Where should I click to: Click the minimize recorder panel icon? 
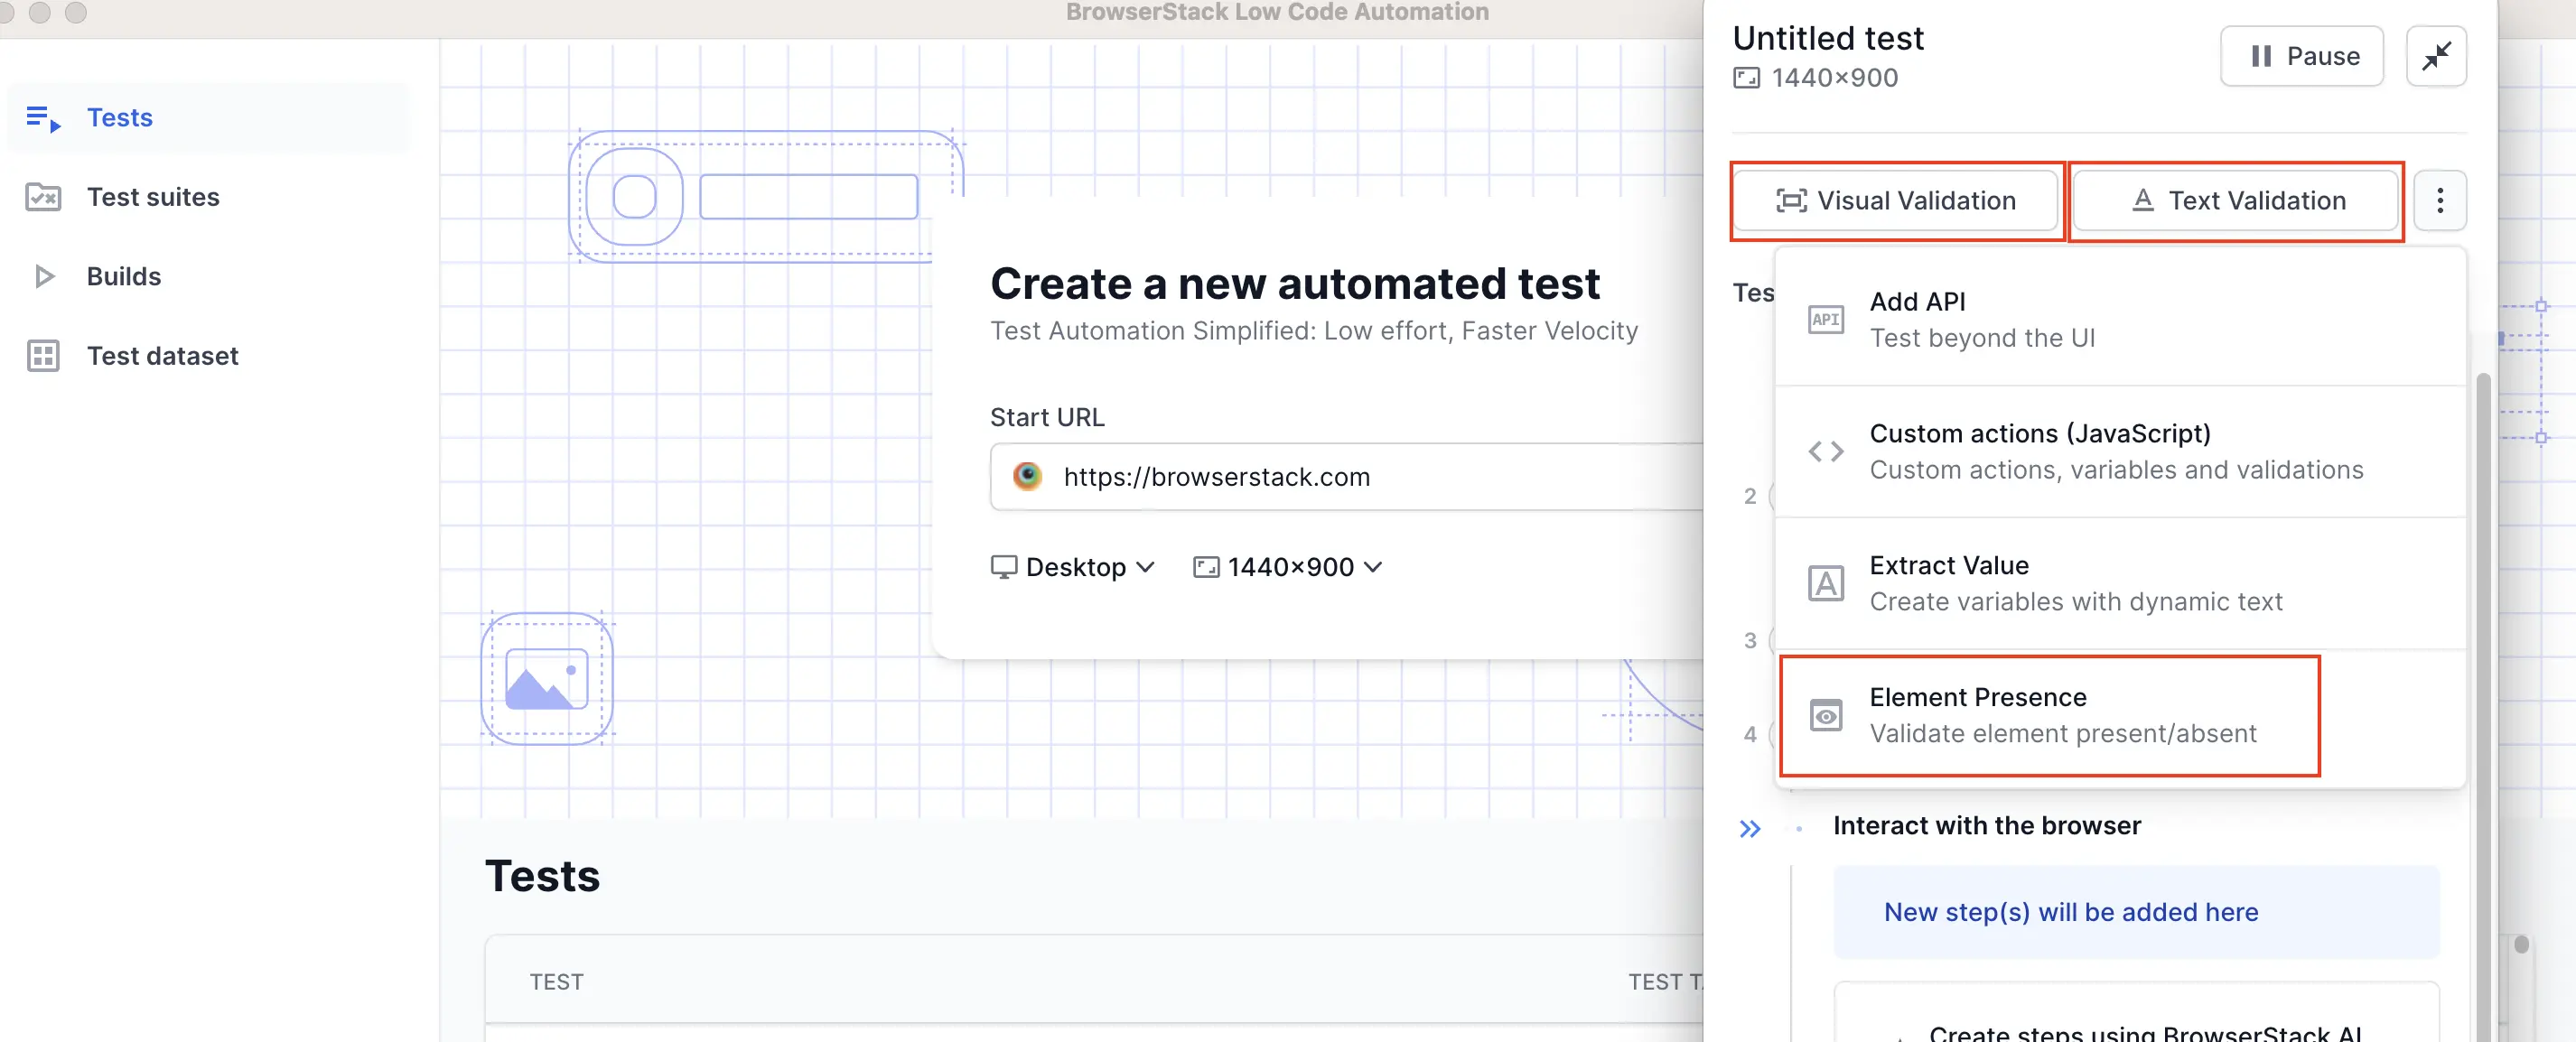pyautogui.click(x=2435, y=56)
